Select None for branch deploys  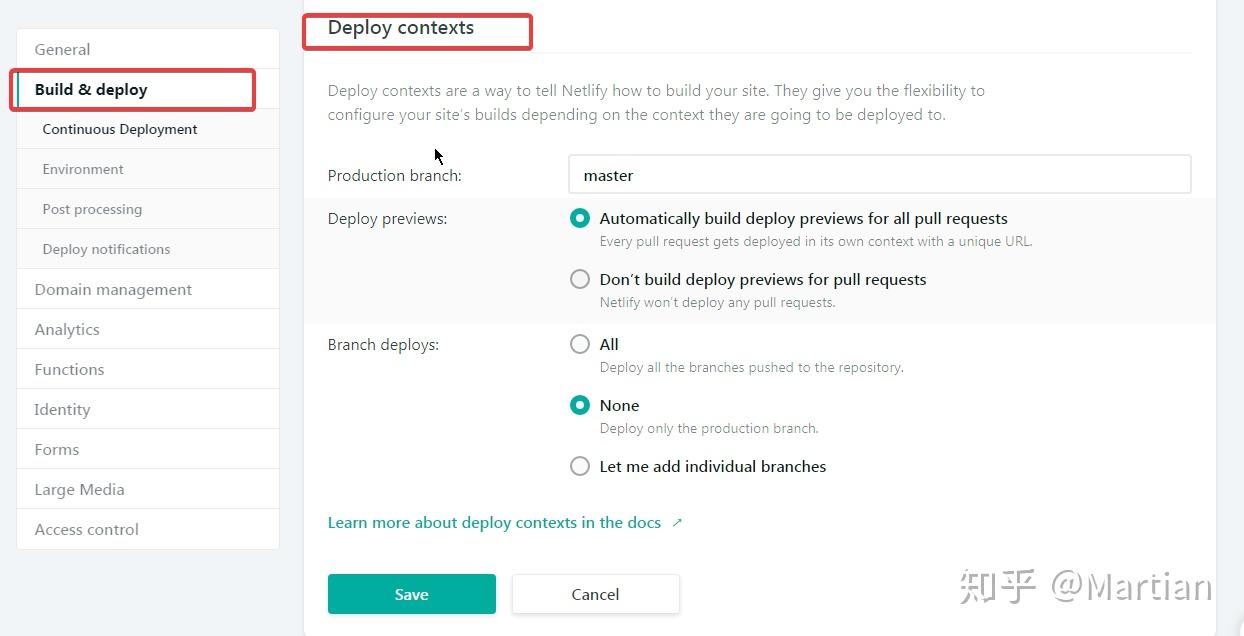(580, 405)
